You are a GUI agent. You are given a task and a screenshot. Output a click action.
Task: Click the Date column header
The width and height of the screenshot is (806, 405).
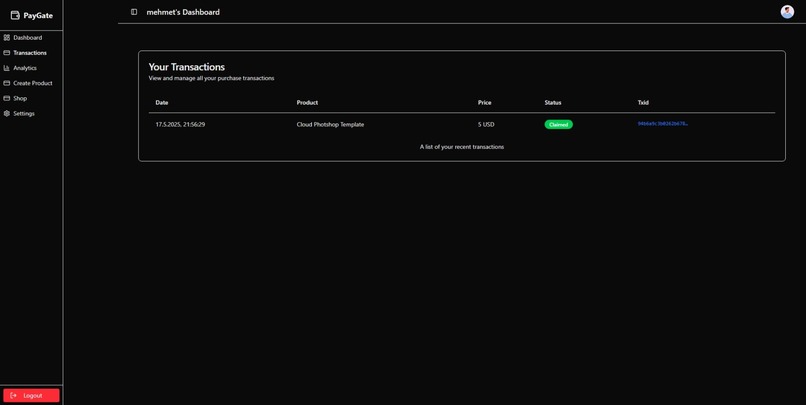(162, 102)
